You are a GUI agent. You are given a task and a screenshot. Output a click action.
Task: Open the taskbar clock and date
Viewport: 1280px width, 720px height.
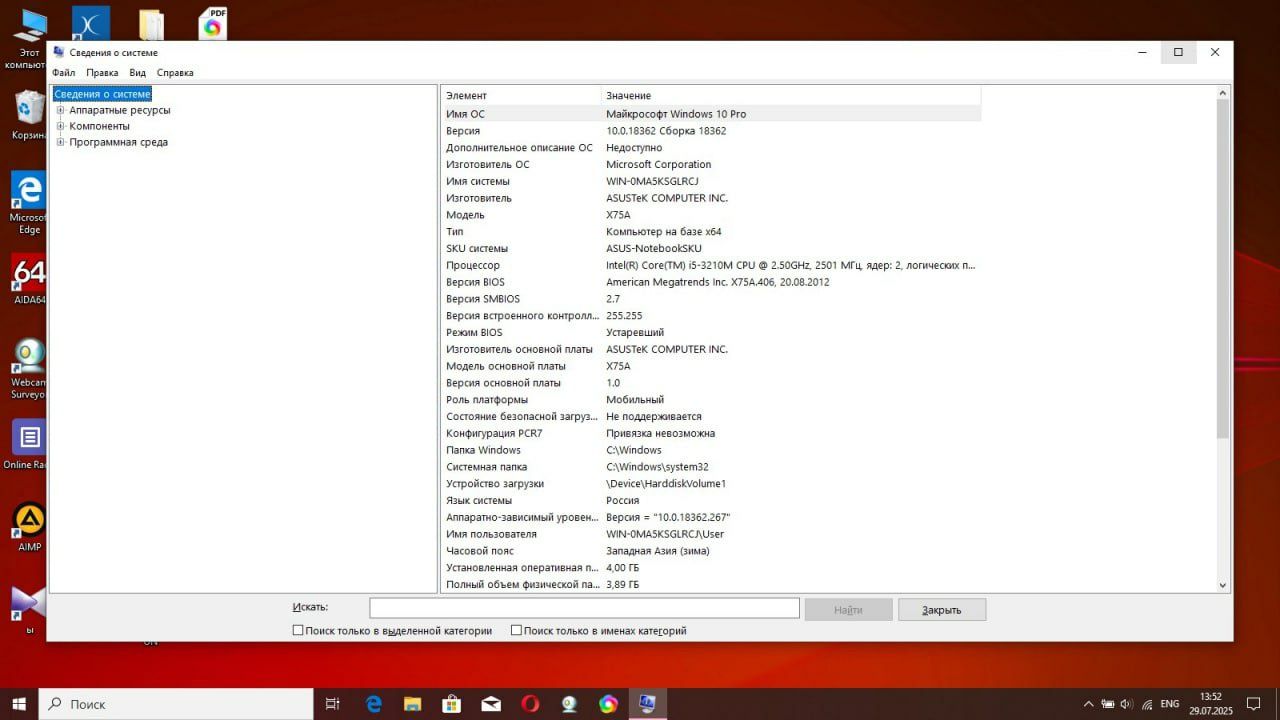(x=1211, y=704)
